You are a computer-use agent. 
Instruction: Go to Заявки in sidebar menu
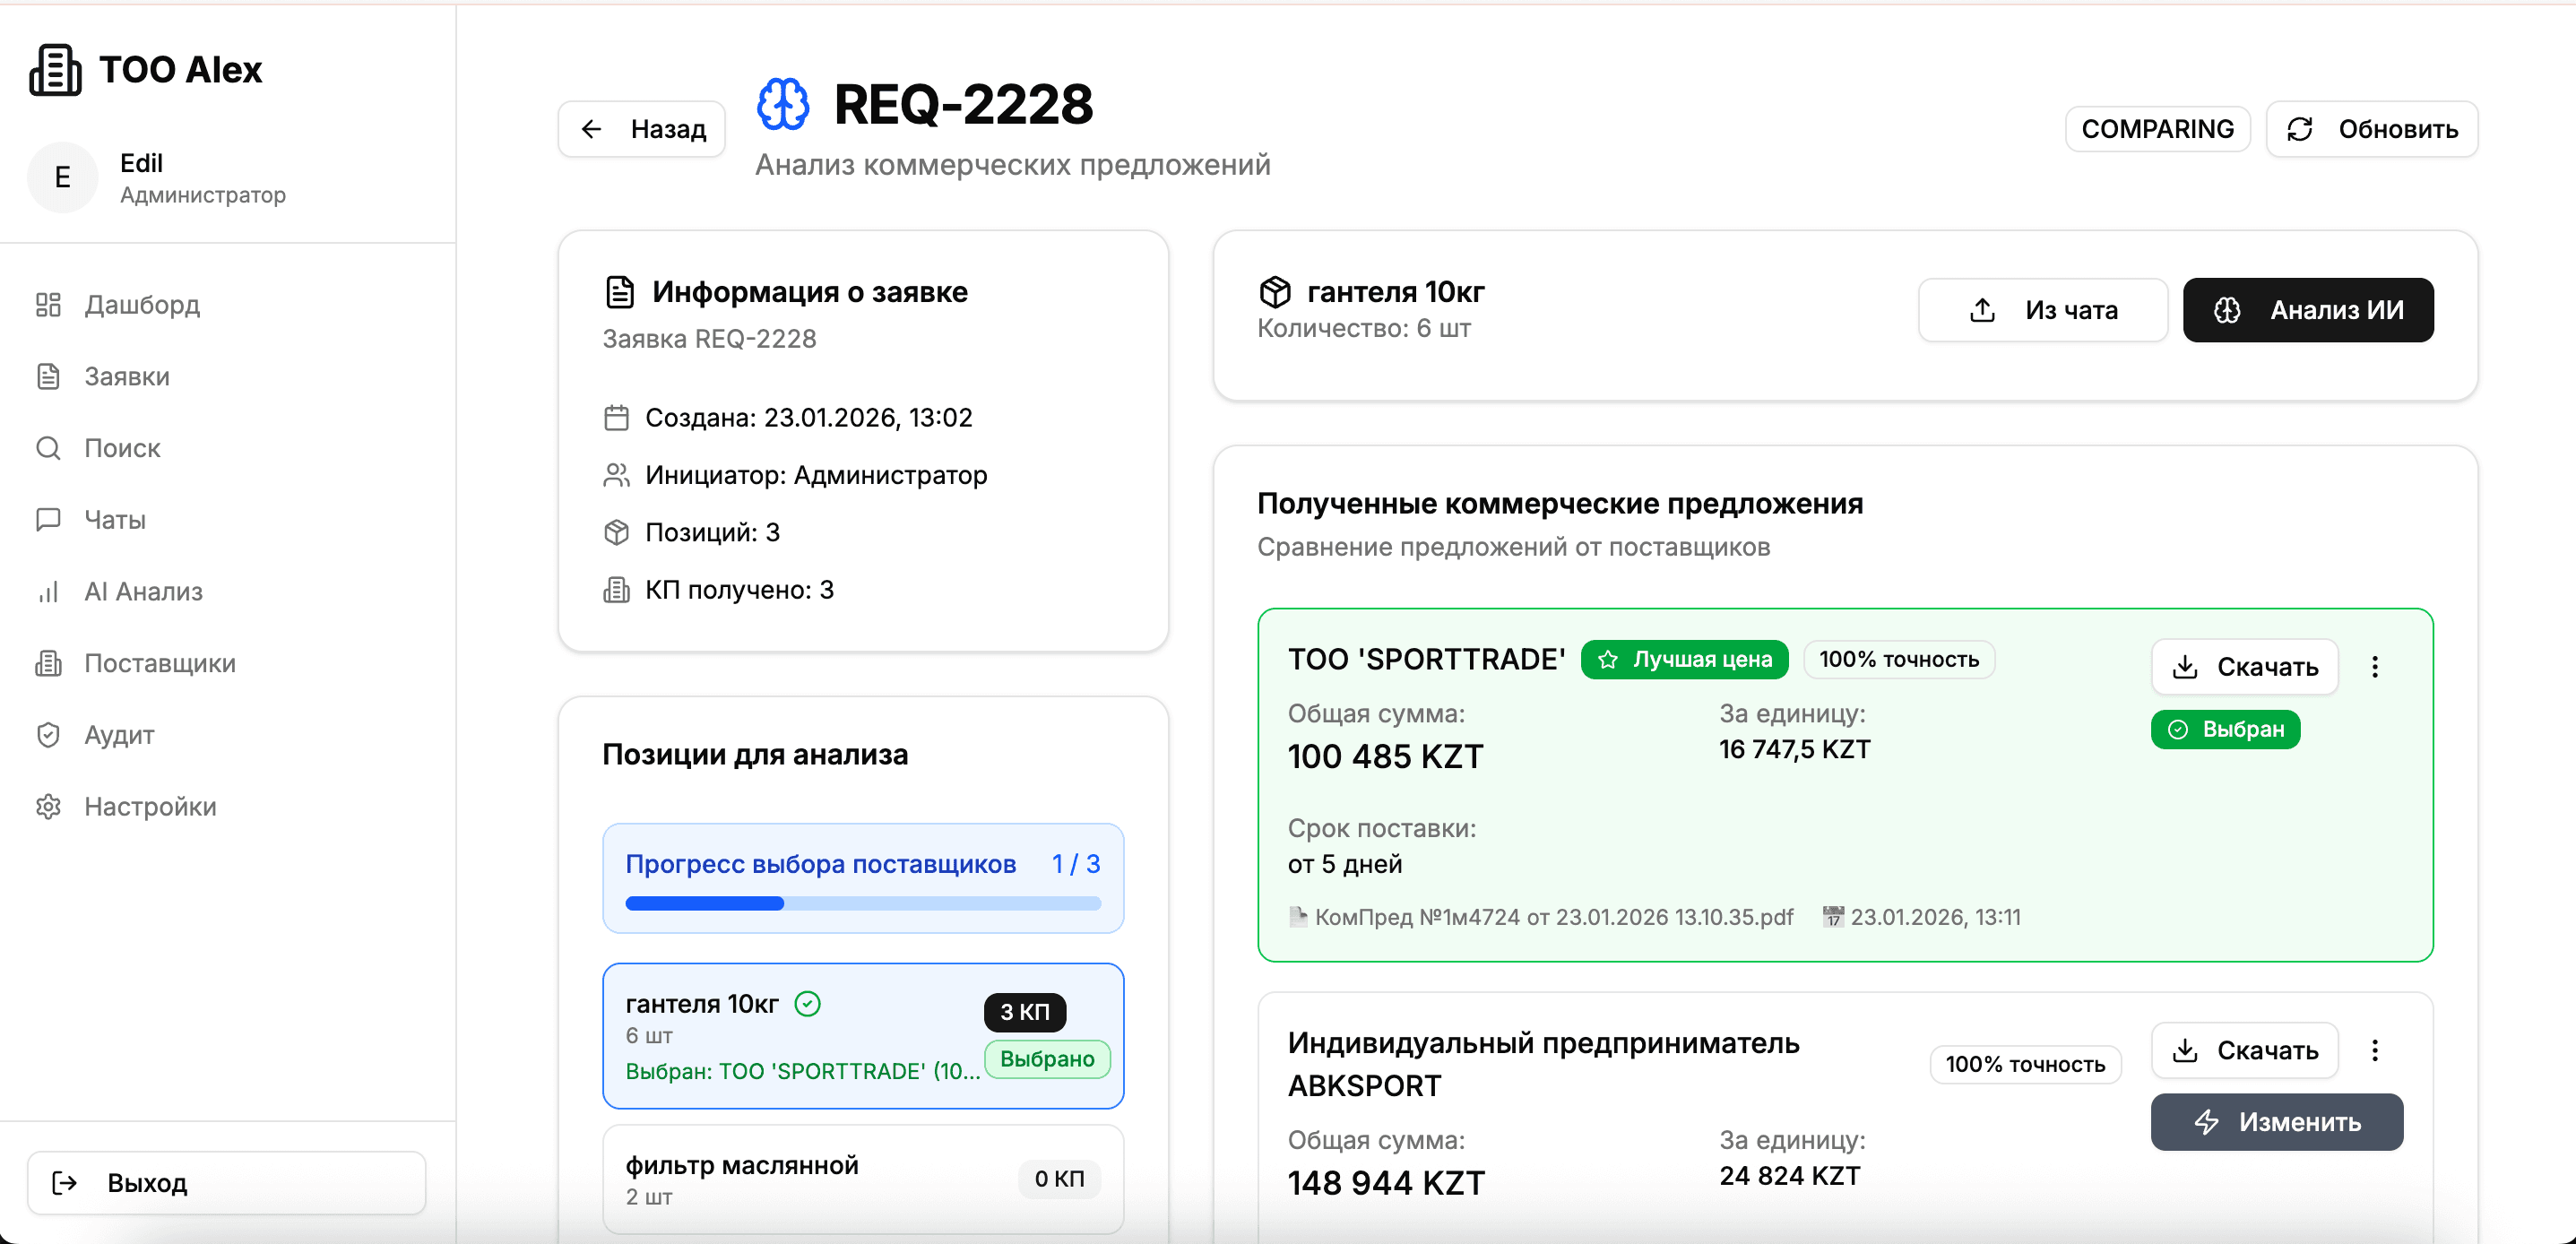(x=126, y=377)
